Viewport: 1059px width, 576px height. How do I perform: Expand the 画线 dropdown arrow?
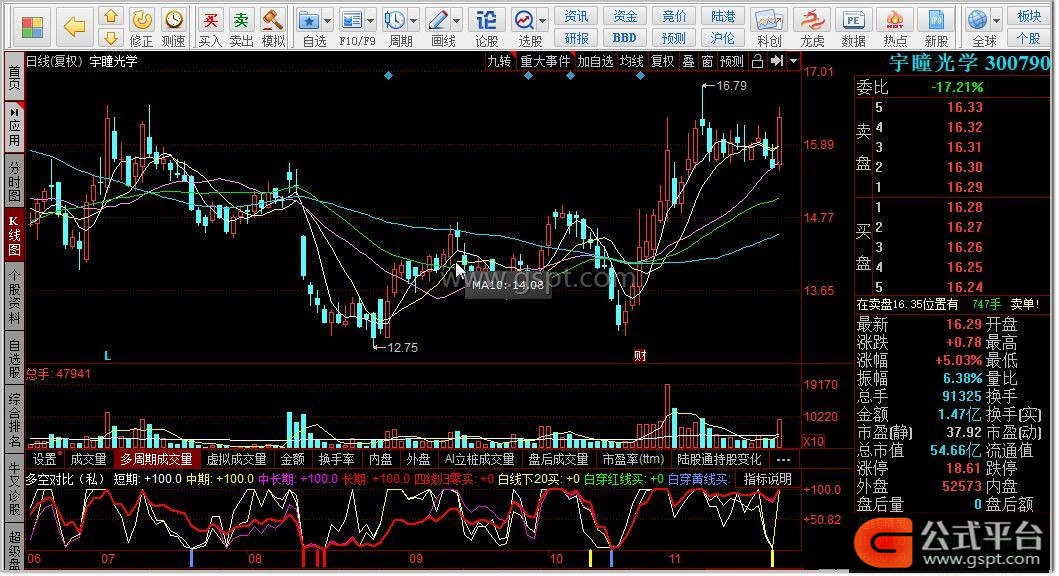coord(456,21)
